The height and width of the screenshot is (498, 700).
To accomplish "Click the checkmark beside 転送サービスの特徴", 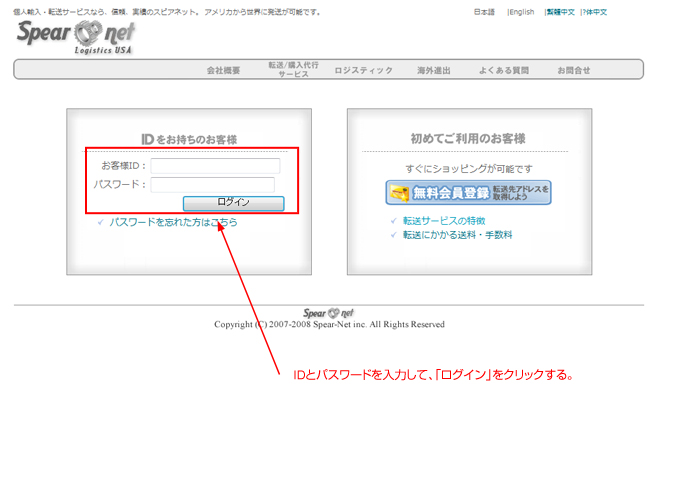I will 394,220.
